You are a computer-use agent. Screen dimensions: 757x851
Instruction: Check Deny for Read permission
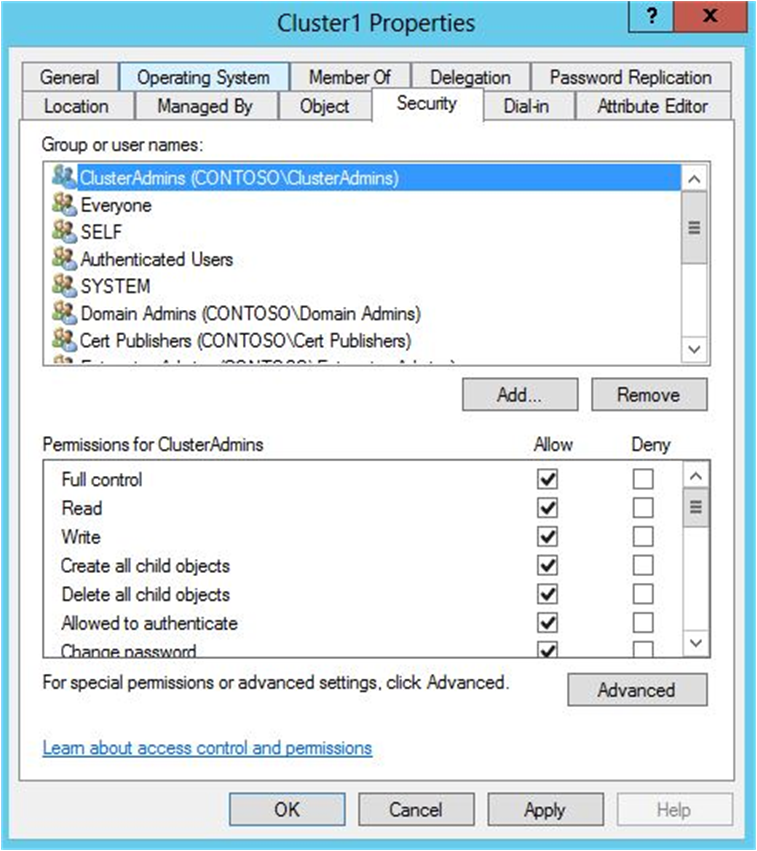643,508
